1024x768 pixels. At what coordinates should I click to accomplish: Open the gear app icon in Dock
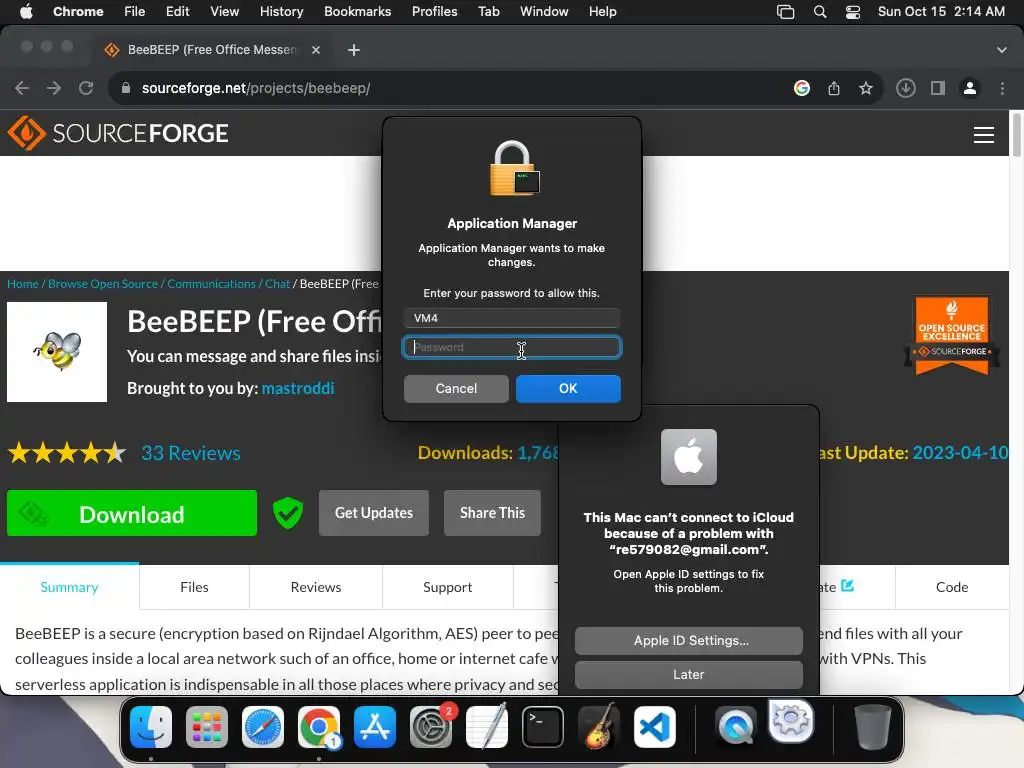pyautogui.click(x=791, y=721)
